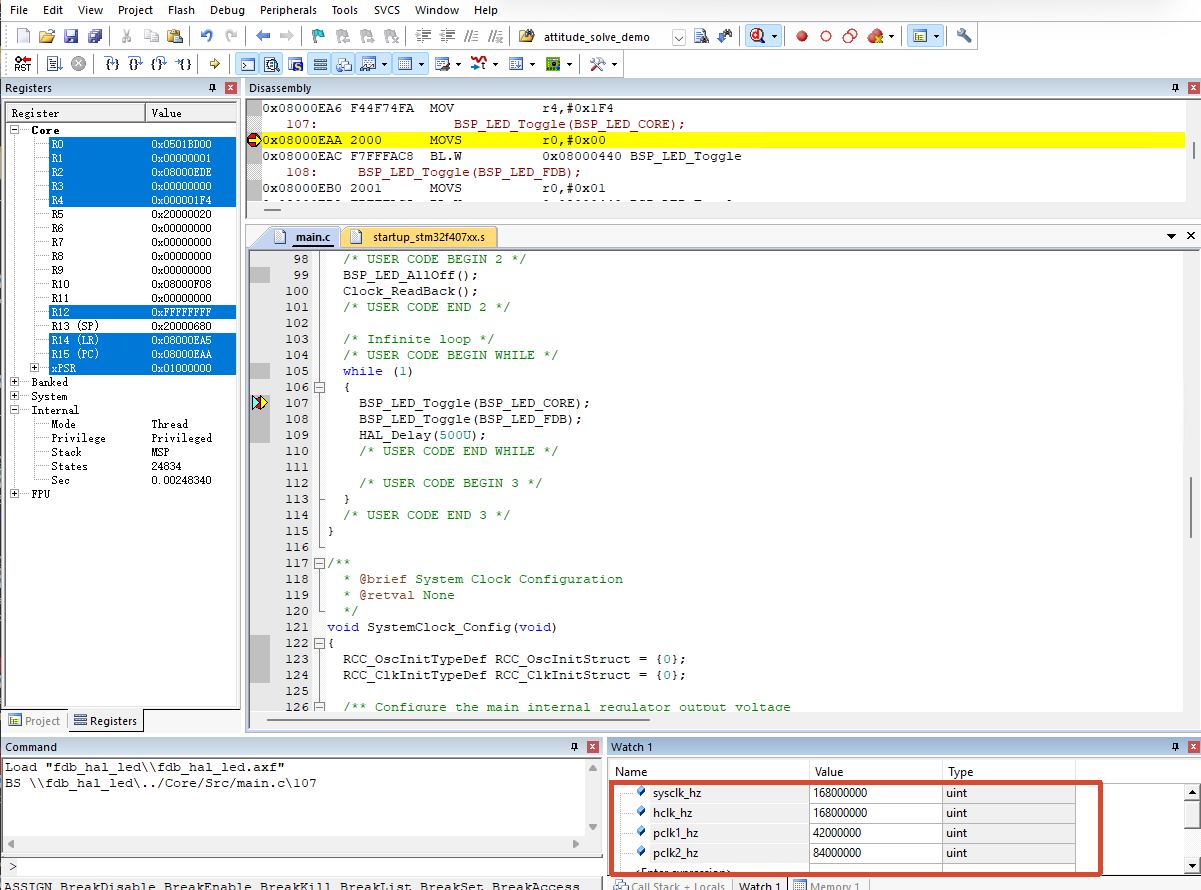Screen dimensions: 1201x890
Task: Toggle the pin on the Watch 1 panel
Action: (x=1174, y=747)
